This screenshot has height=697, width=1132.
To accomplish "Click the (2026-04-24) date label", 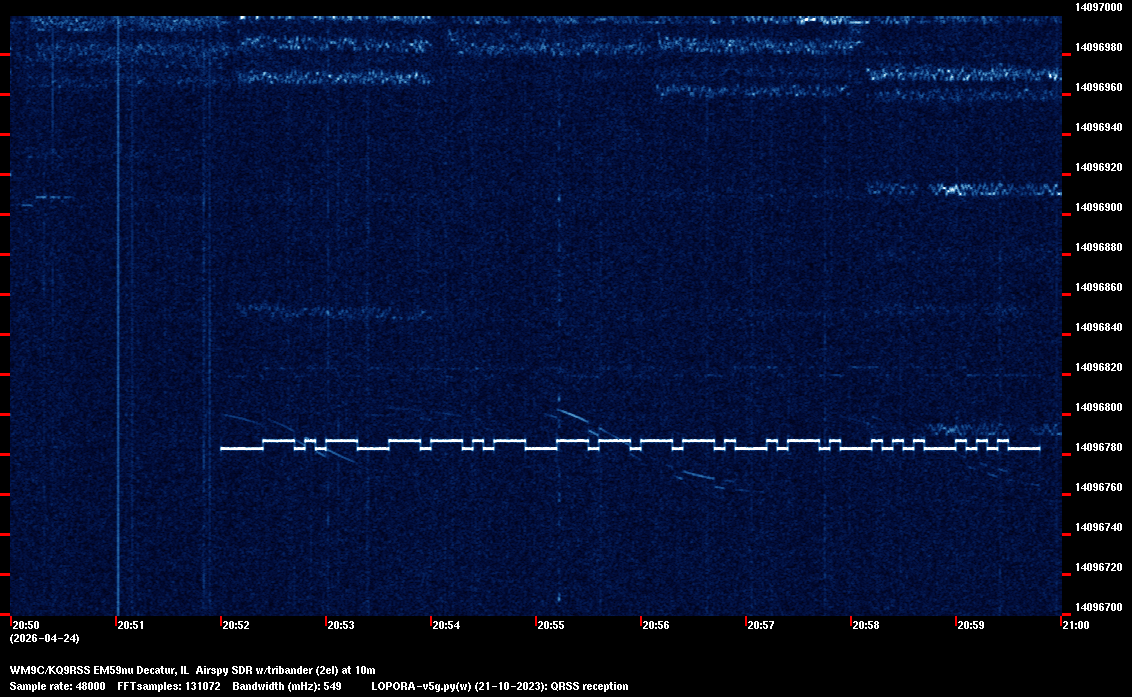I will tap(45, 638).
